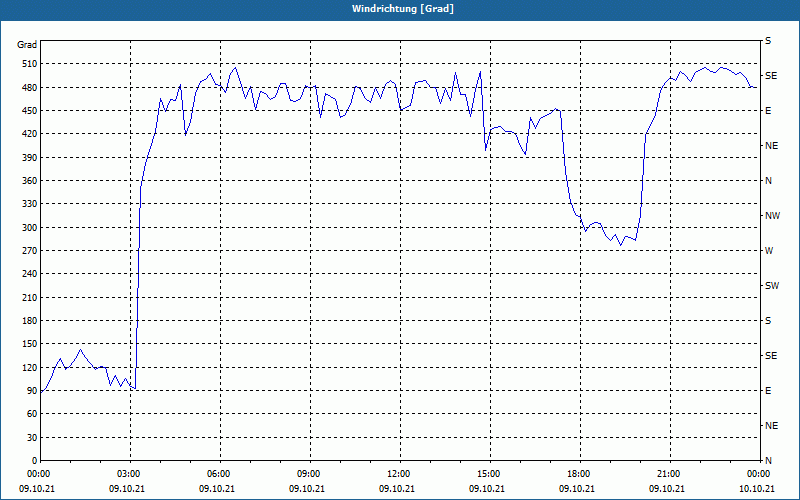Screen dimensions: 800x500
Task: Select the 09.10.21 date under 18:00
Action: 577,489
